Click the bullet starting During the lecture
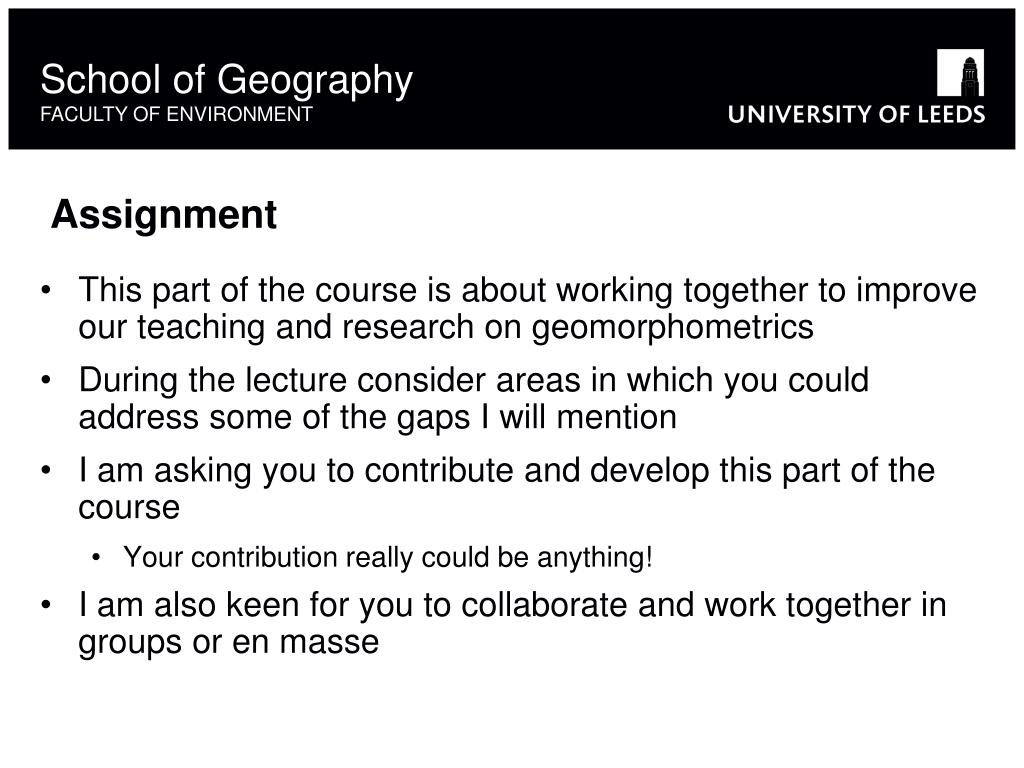Screen dimensions: 1024x768 click(x=473, y=398)
